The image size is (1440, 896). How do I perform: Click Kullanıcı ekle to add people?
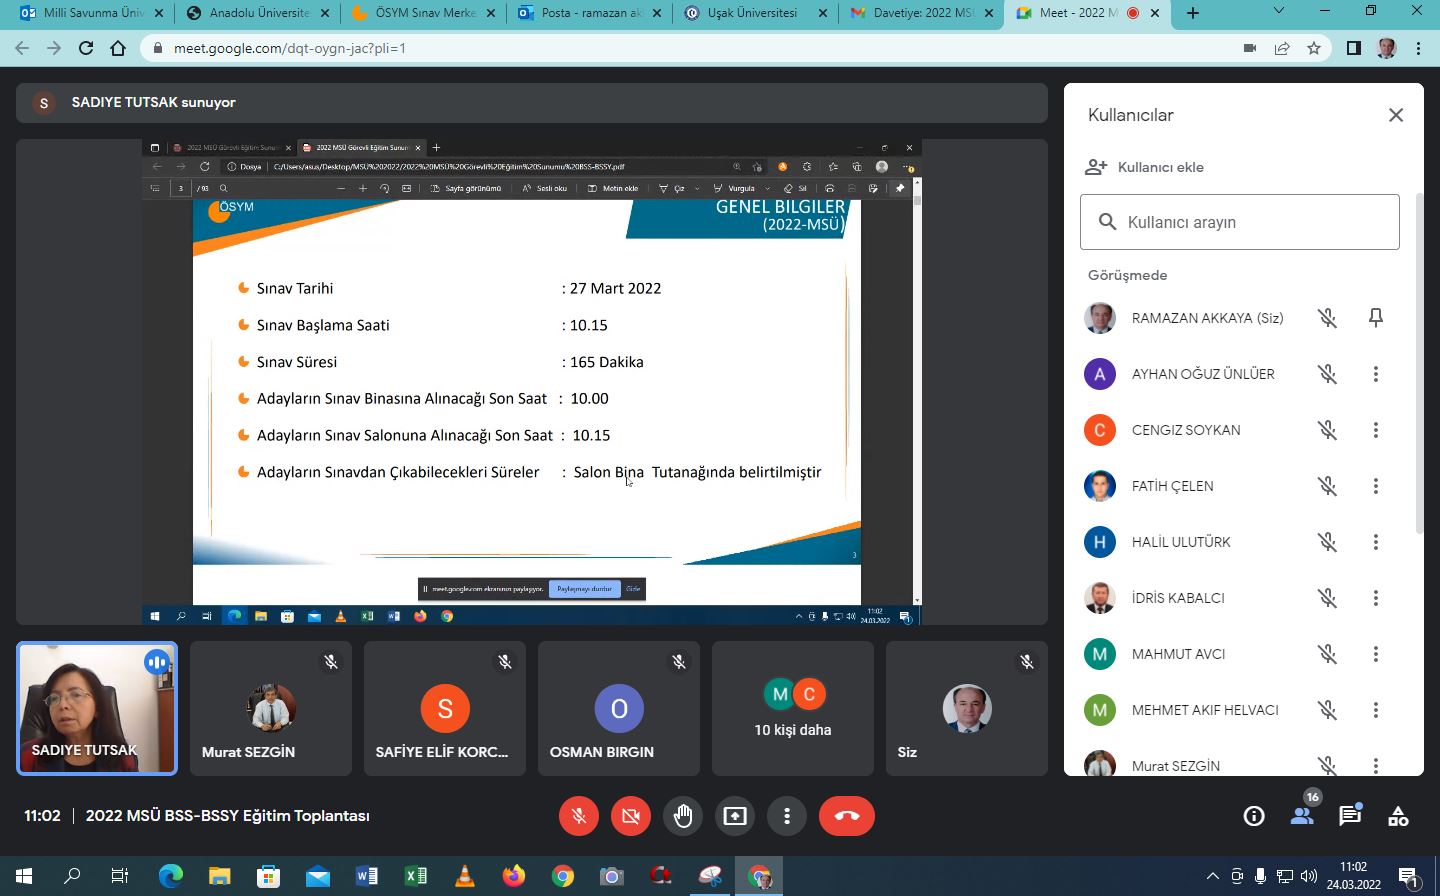pyautogui.click(x=1160, y=167)
